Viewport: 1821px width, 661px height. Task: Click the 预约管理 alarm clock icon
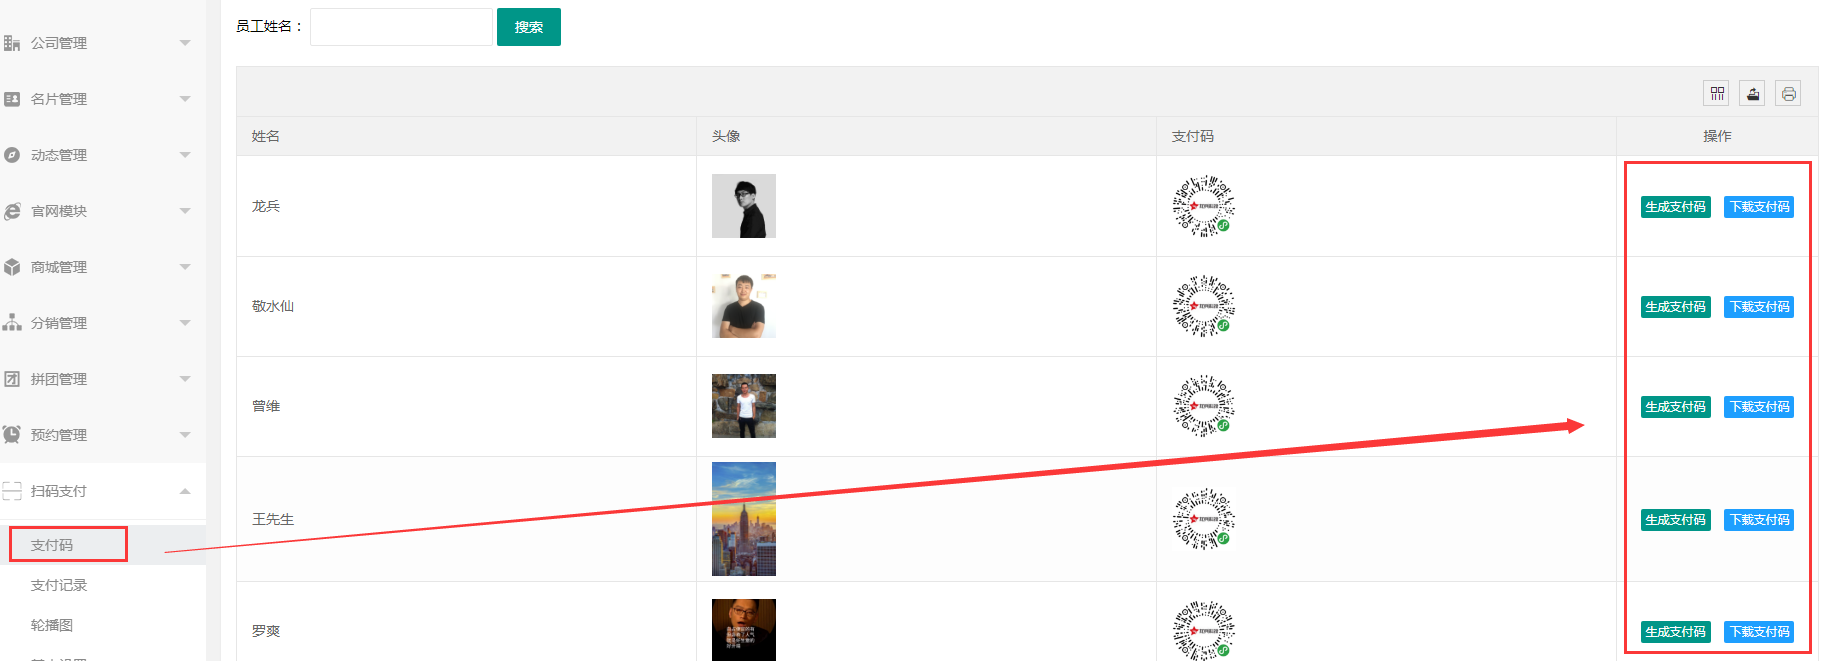pos(12,435)
